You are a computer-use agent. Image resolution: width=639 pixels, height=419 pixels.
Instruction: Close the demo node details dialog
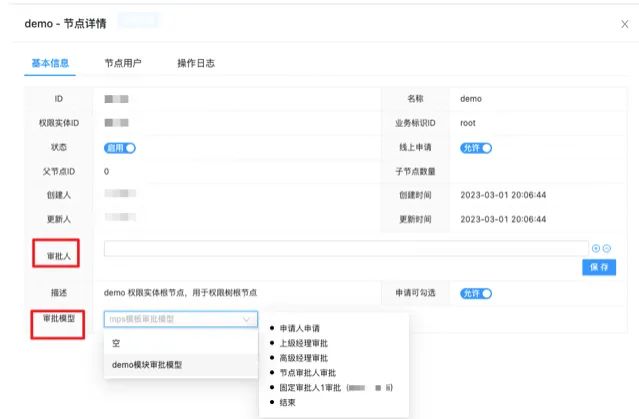point(624,24)
